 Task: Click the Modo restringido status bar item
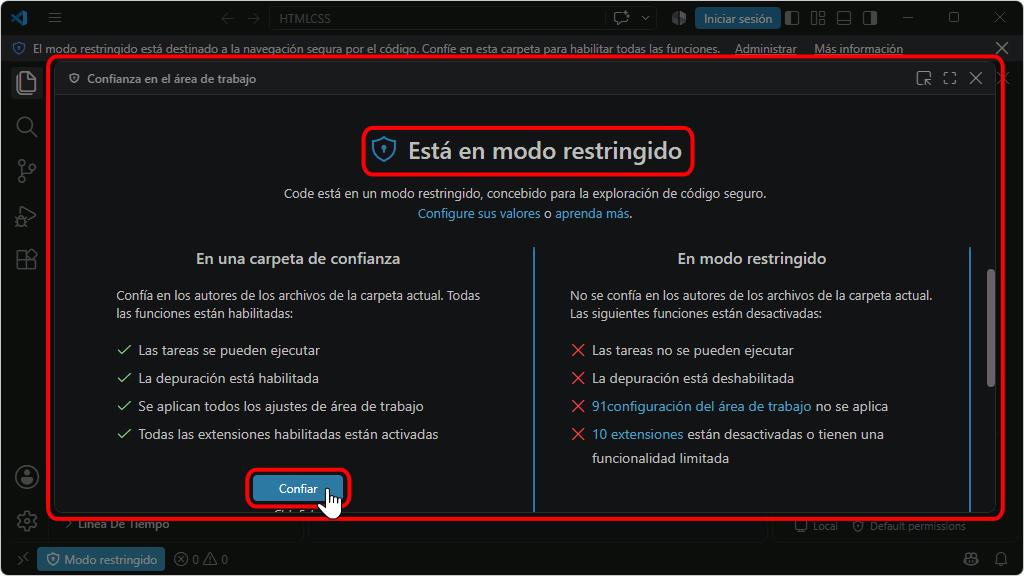tap(101, 560)
